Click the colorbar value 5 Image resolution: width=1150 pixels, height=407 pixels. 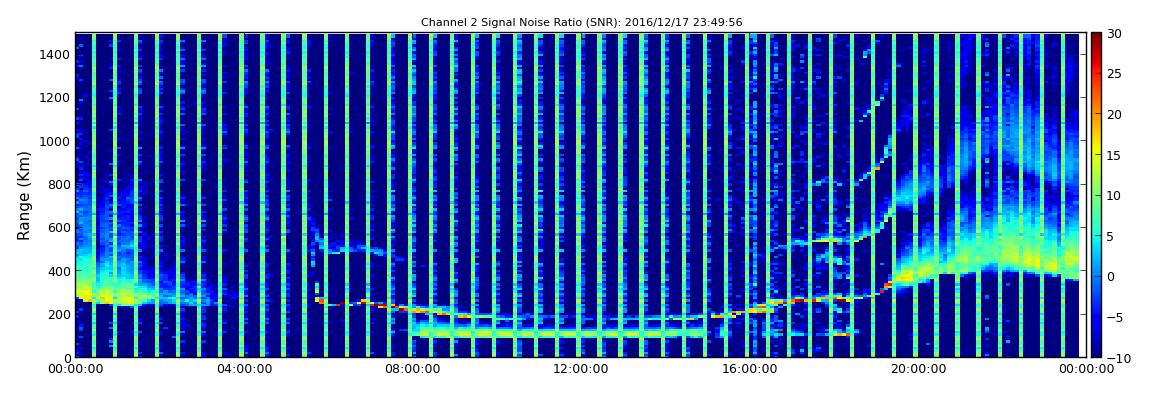click(x=1111, y=236)
